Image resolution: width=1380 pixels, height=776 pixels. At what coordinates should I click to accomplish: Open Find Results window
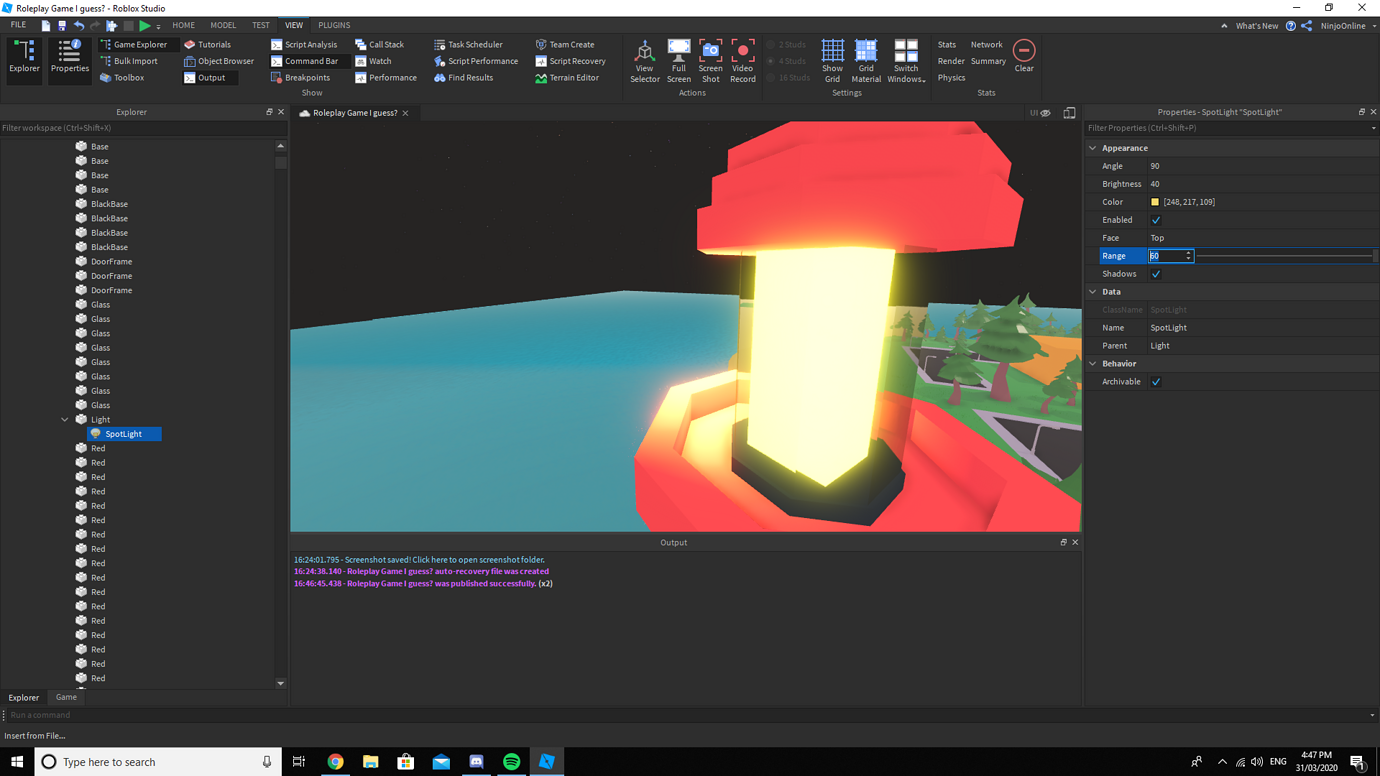463,77
